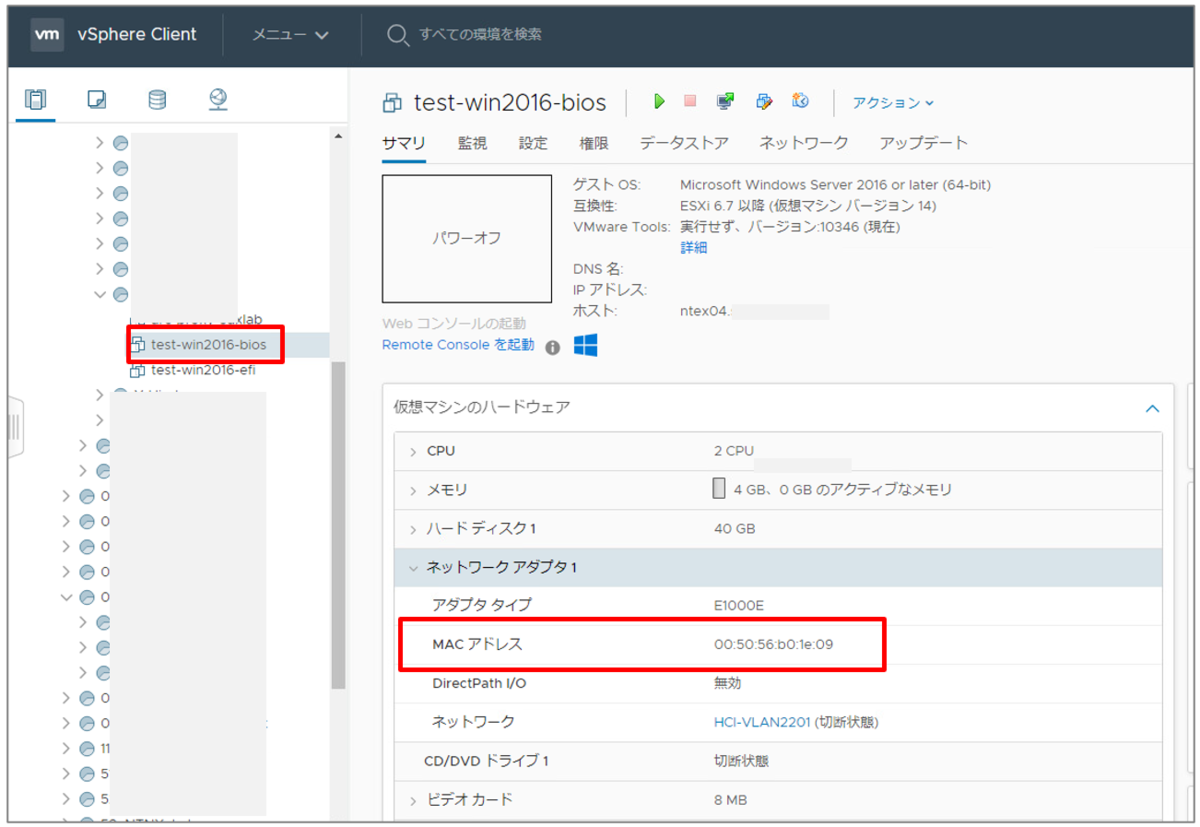1200x827 pixels.
Task: Click the Microsoft Windows Server 2016 guest OS text
Action: point(836,185)
